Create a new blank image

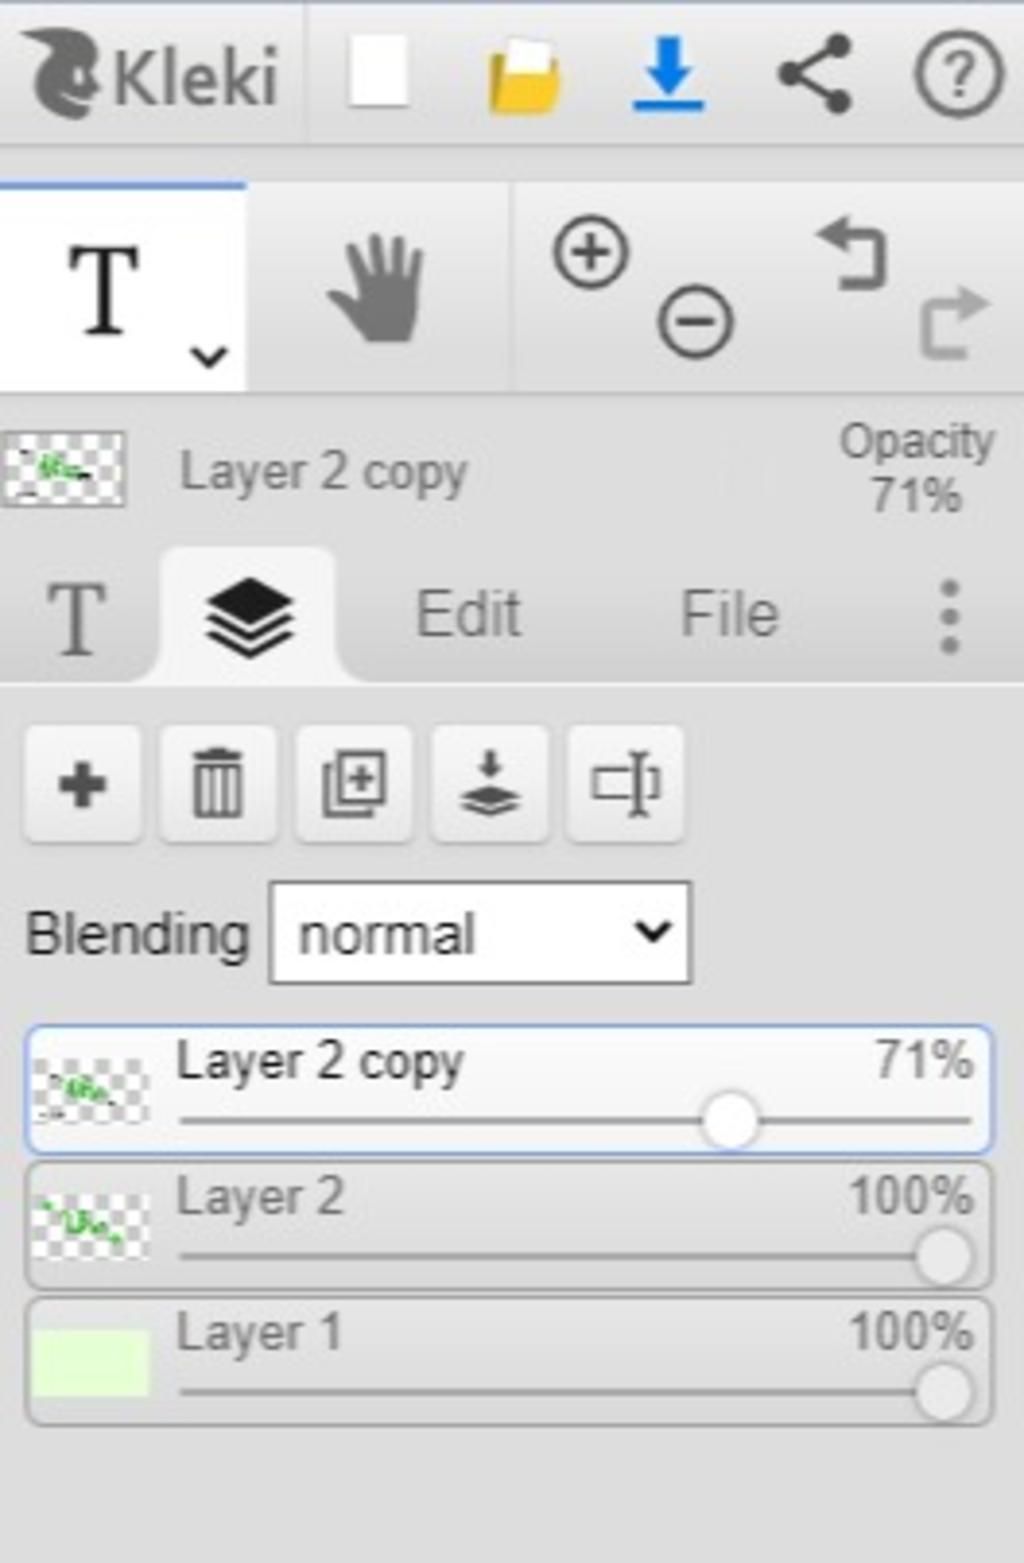378,72
